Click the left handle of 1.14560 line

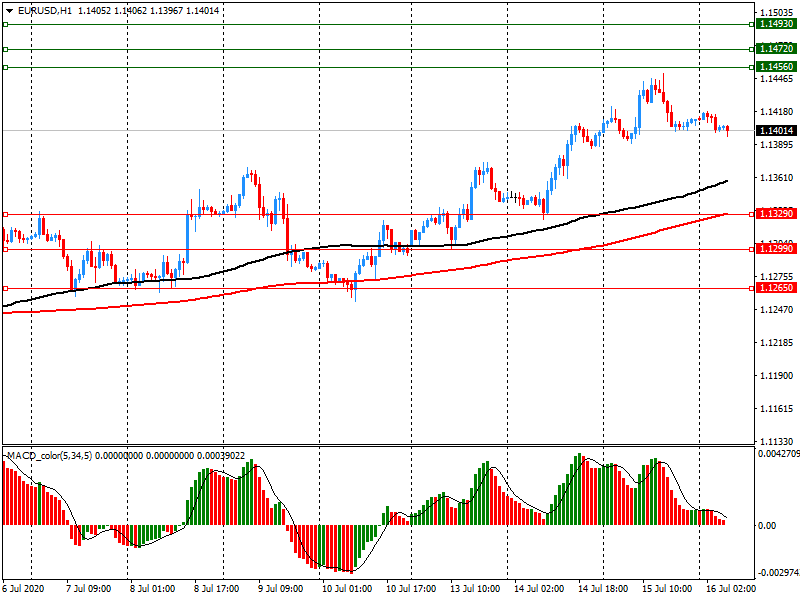(5, 67)
